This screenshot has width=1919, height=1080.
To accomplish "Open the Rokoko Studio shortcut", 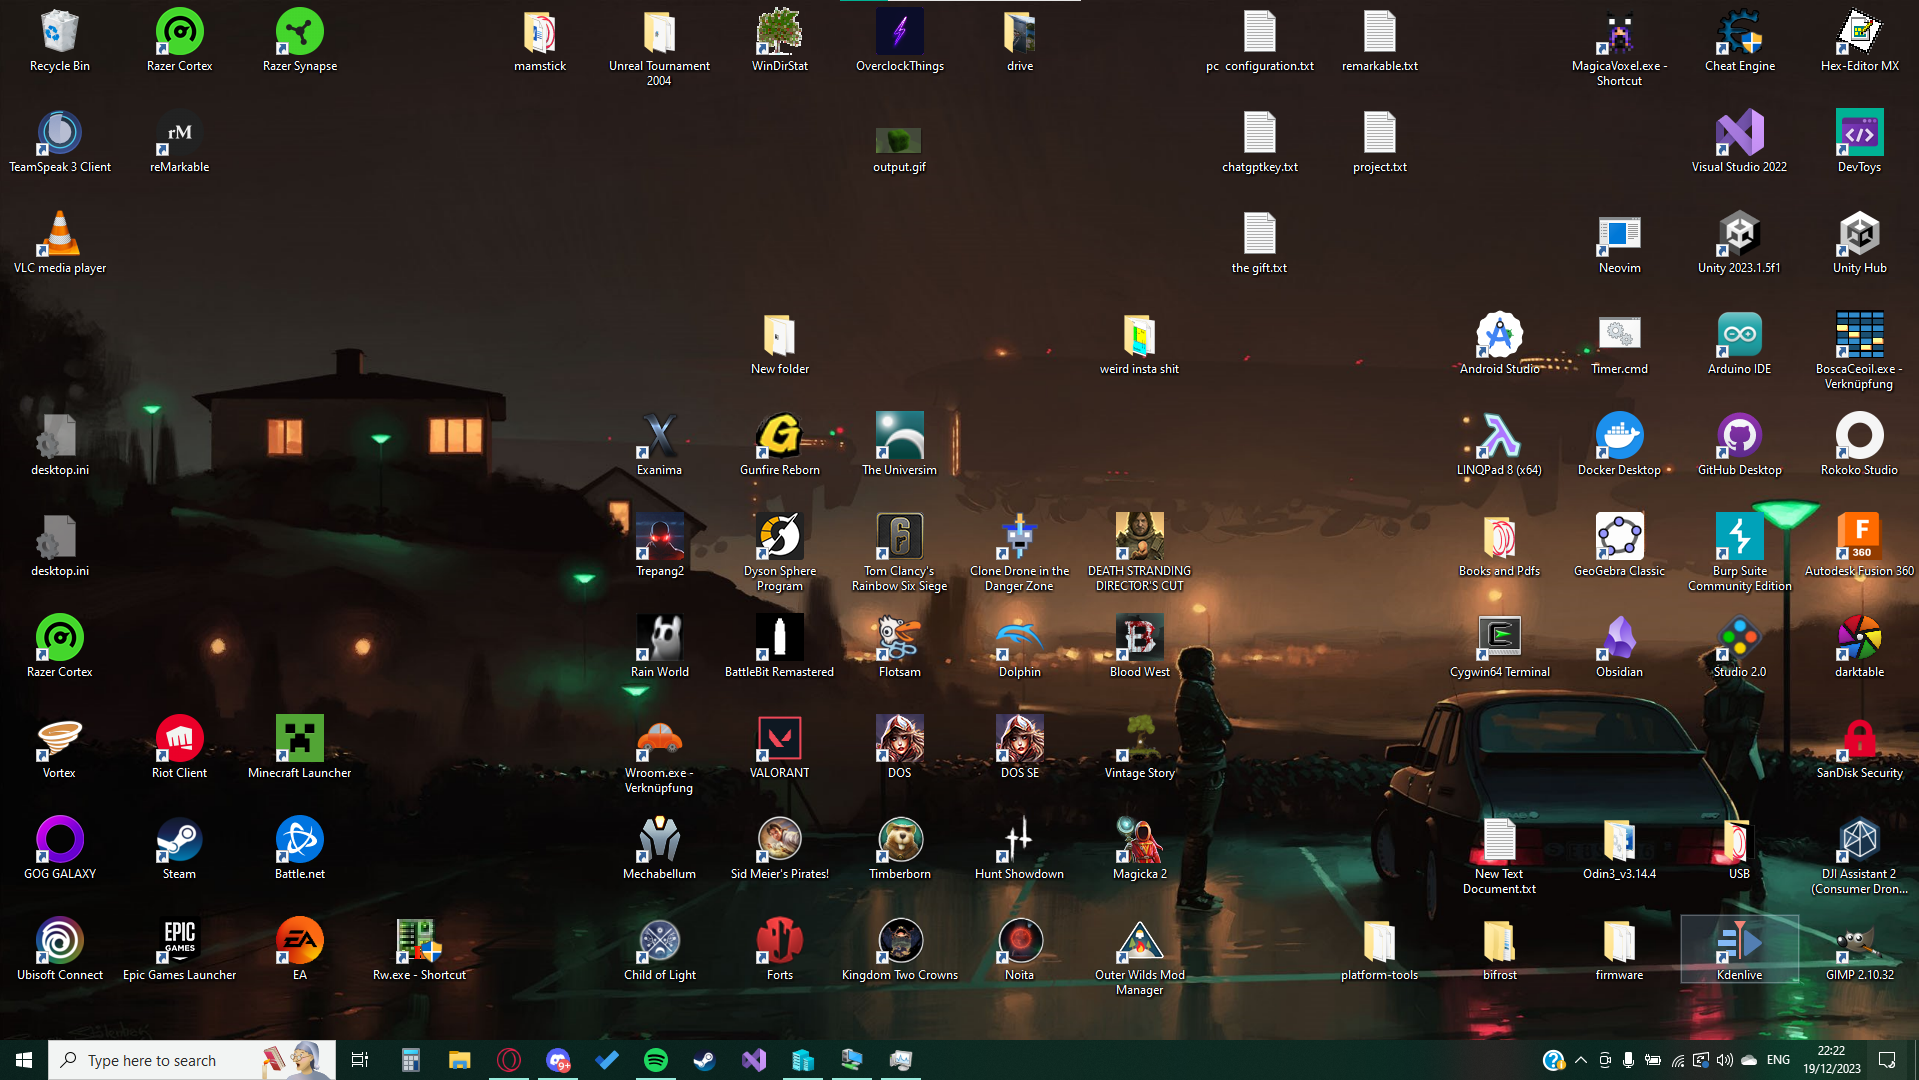I will pos(1860,444).
